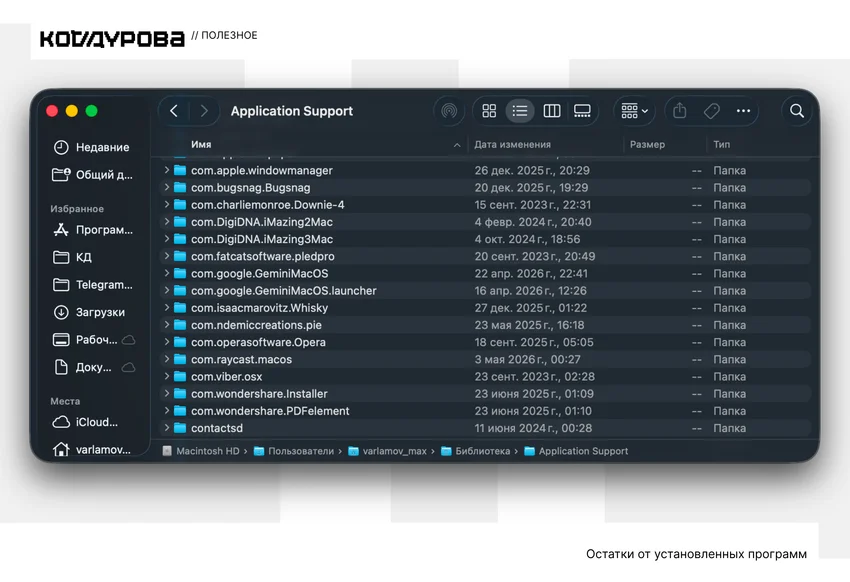Expand com.DigiDNA.iMazing3Mac folder

tap(167, 239)
